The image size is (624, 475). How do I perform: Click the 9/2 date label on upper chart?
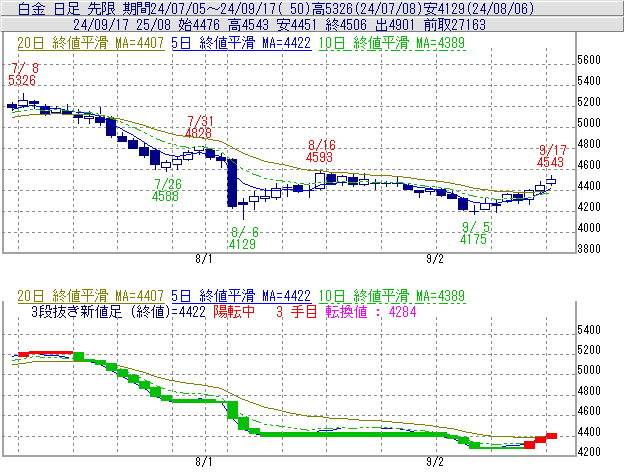click(435, 259)
